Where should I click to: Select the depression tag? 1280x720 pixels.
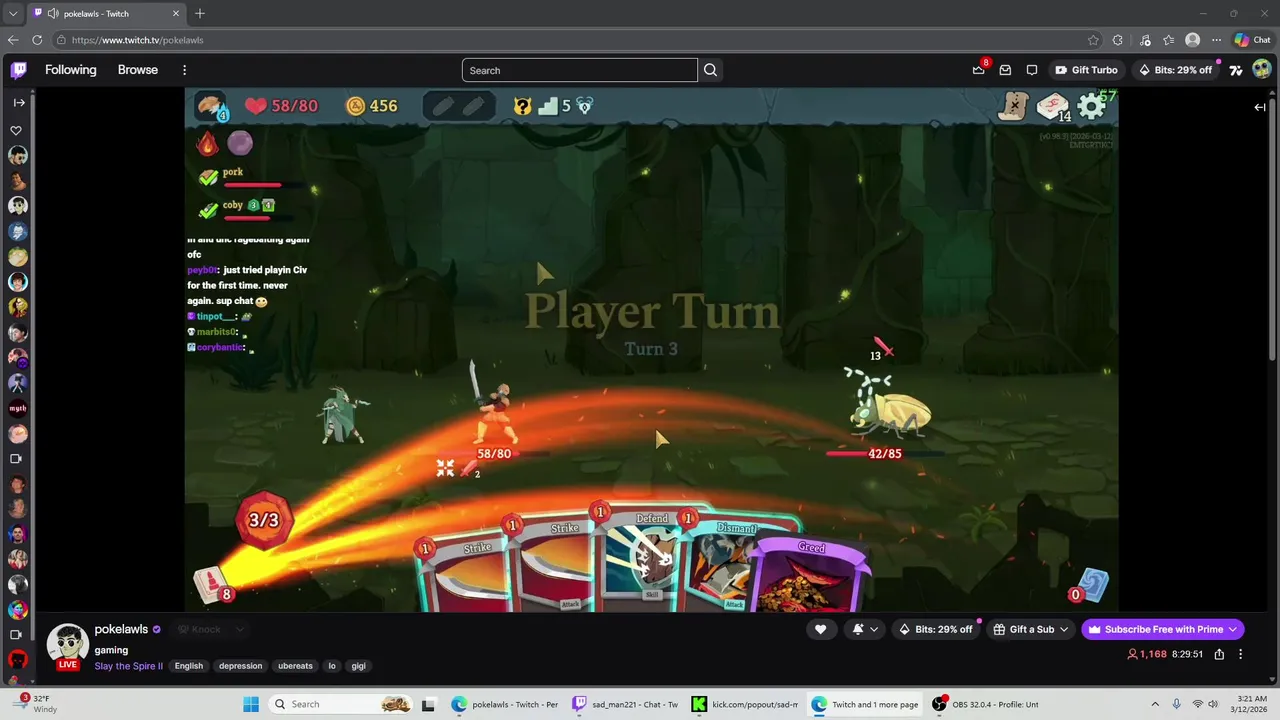[x=240, y=666]
